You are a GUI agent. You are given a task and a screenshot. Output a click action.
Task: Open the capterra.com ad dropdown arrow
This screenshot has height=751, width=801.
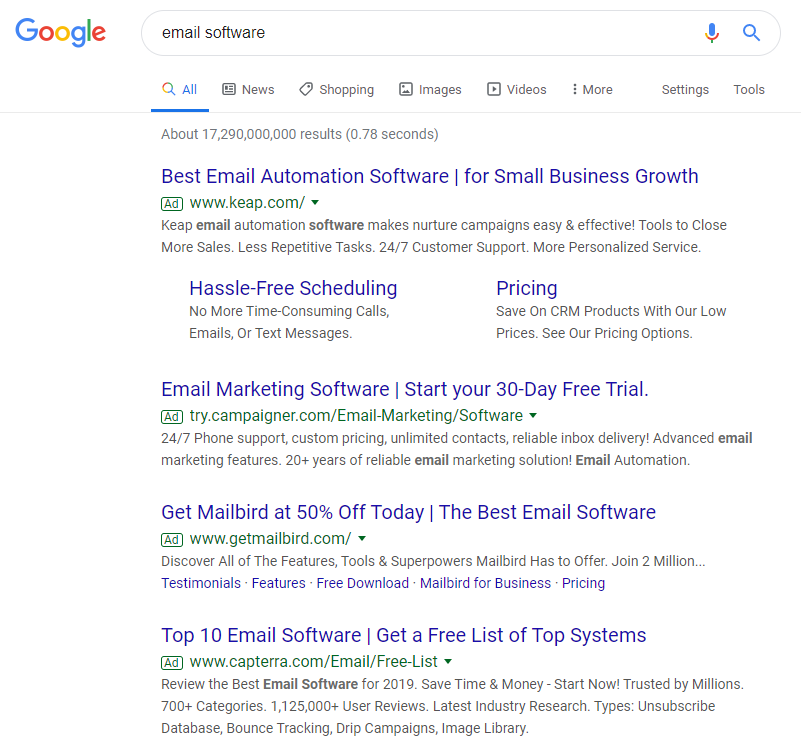tap(448, 661)
